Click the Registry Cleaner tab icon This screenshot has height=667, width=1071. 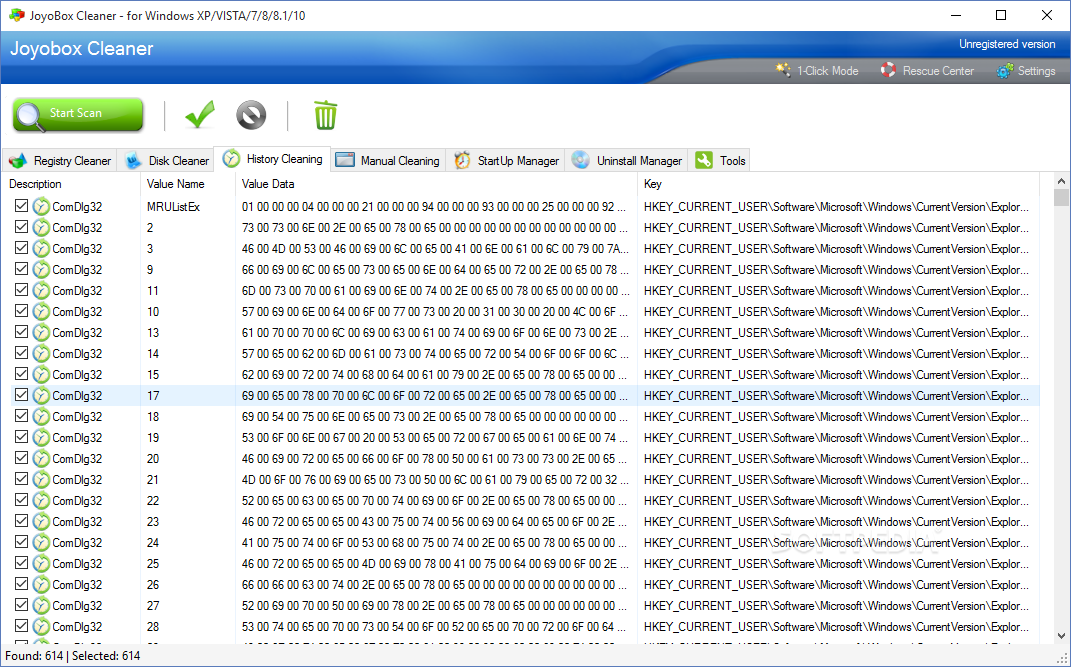18,160
